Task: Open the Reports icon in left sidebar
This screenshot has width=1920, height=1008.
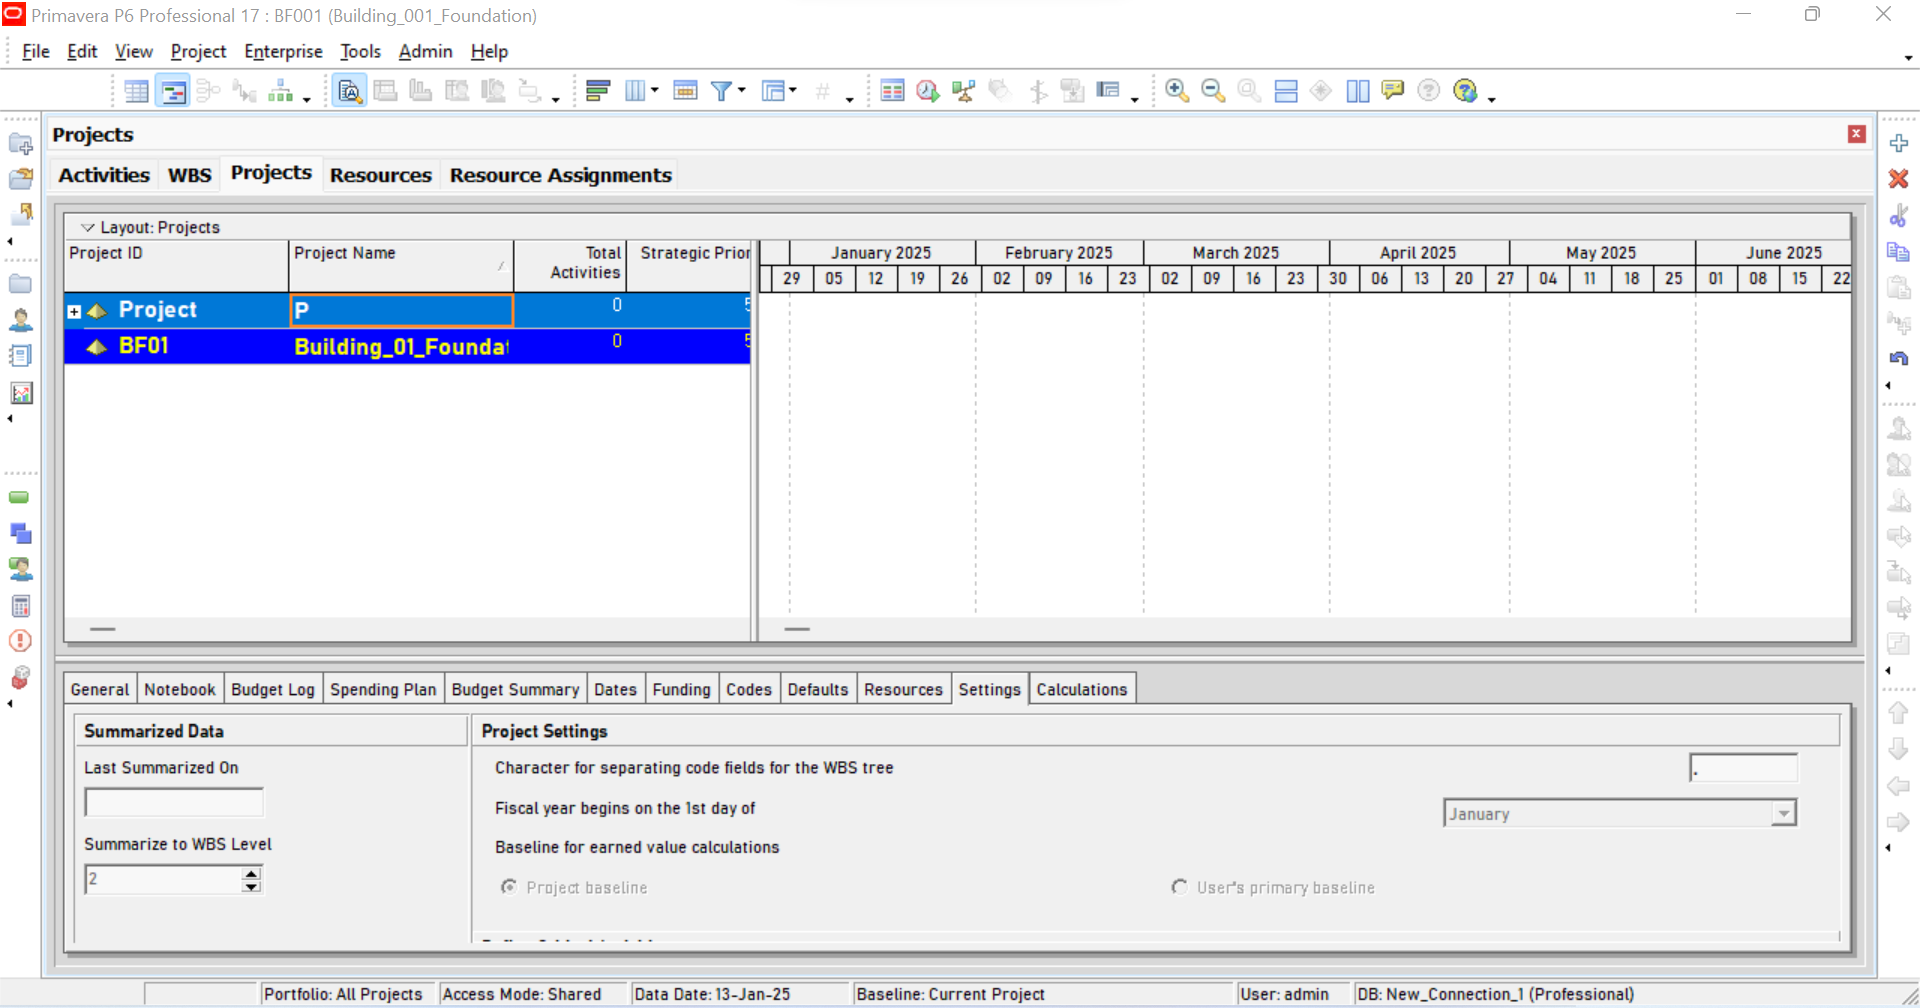Action: (20, 356)
